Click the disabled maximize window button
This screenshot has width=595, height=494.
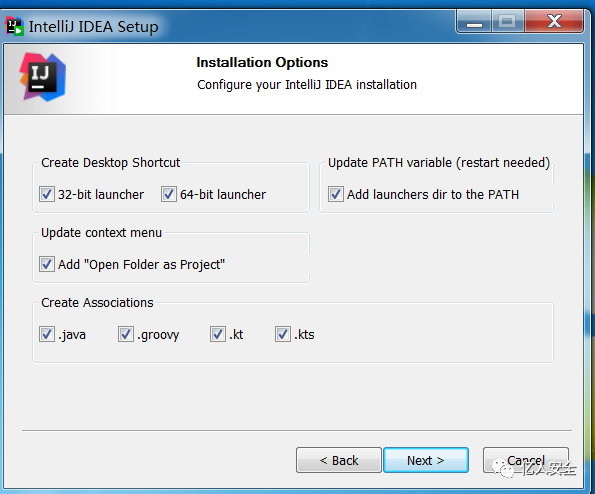(x=507, y=21)
